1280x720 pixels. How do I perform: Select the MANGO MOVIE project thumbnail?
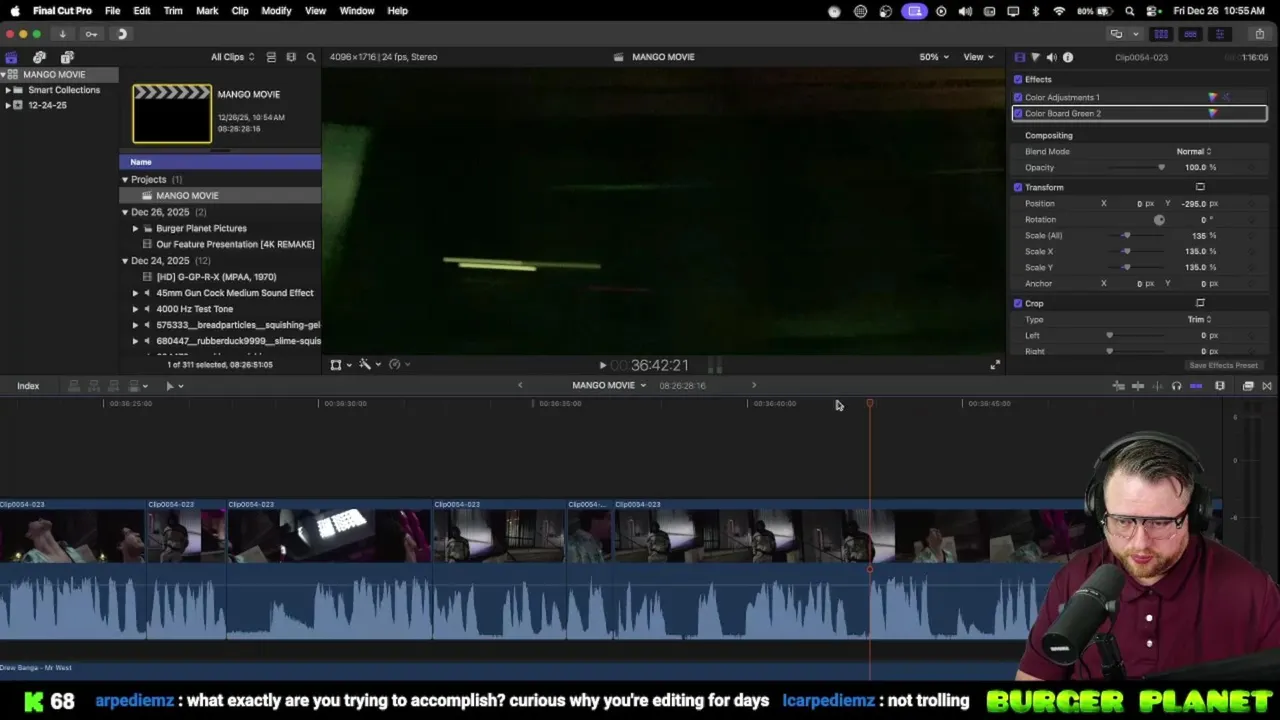coord(172,113)
